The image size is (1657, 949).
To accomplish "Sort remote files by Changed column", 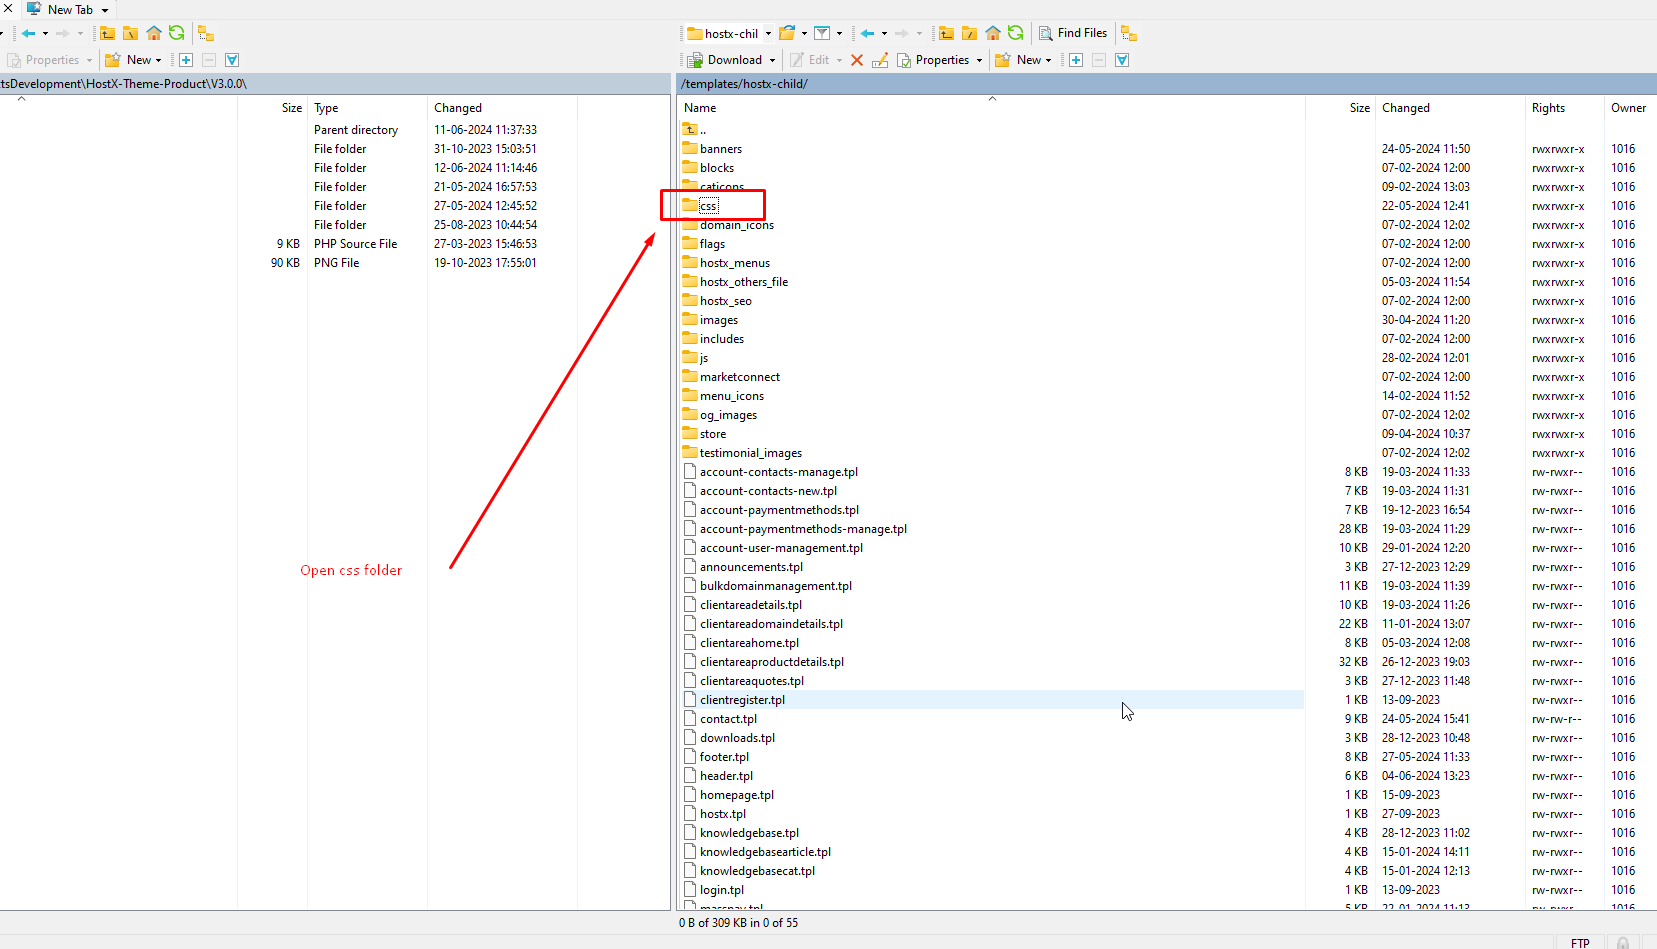I will coord(1405,108).
